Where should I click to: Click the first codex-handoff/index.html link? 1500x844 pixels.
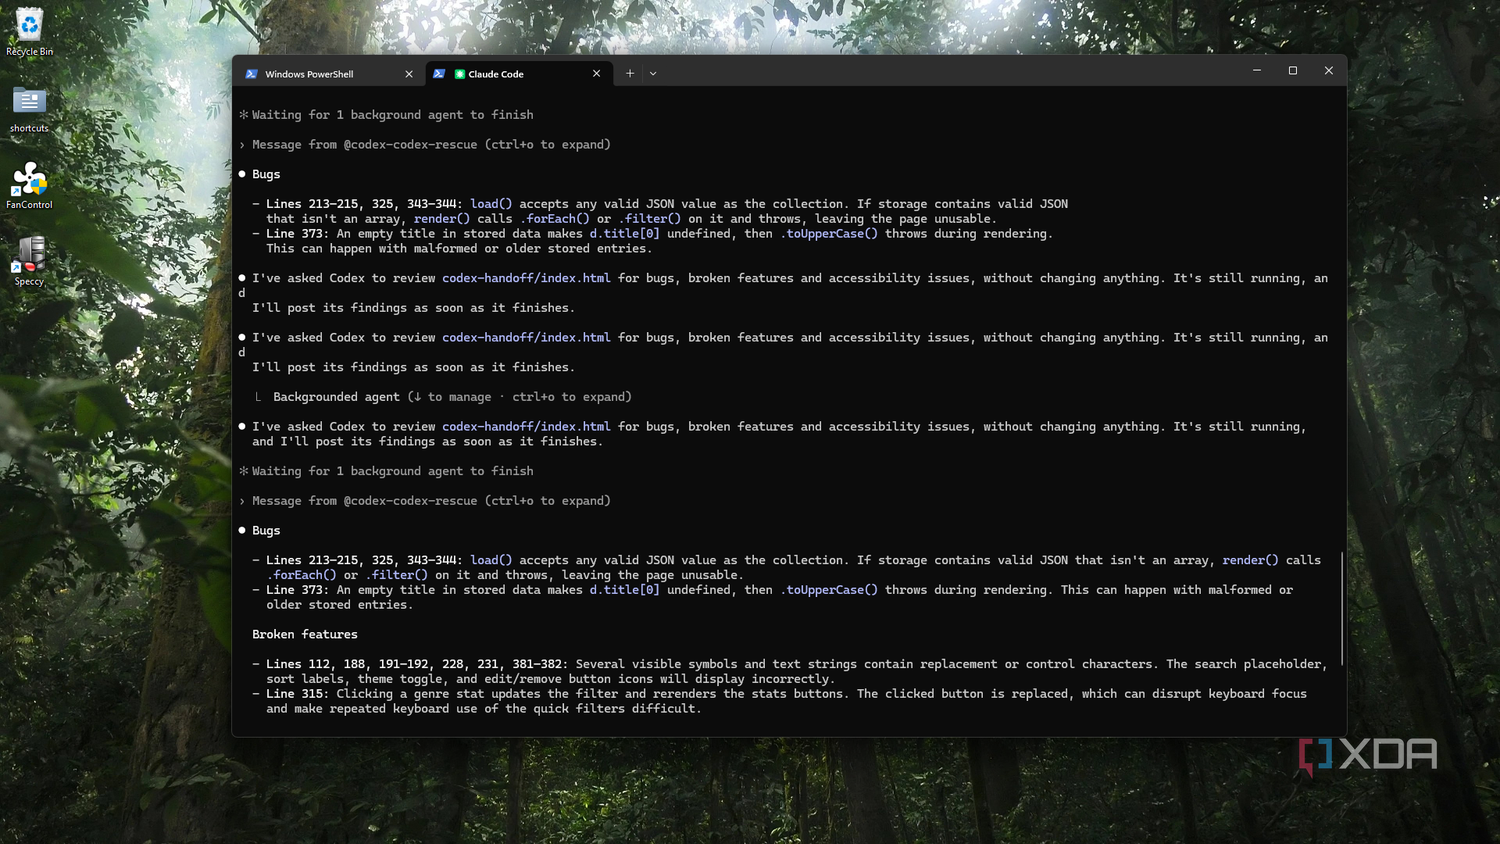pyautogui.click(x=526, y=278)
